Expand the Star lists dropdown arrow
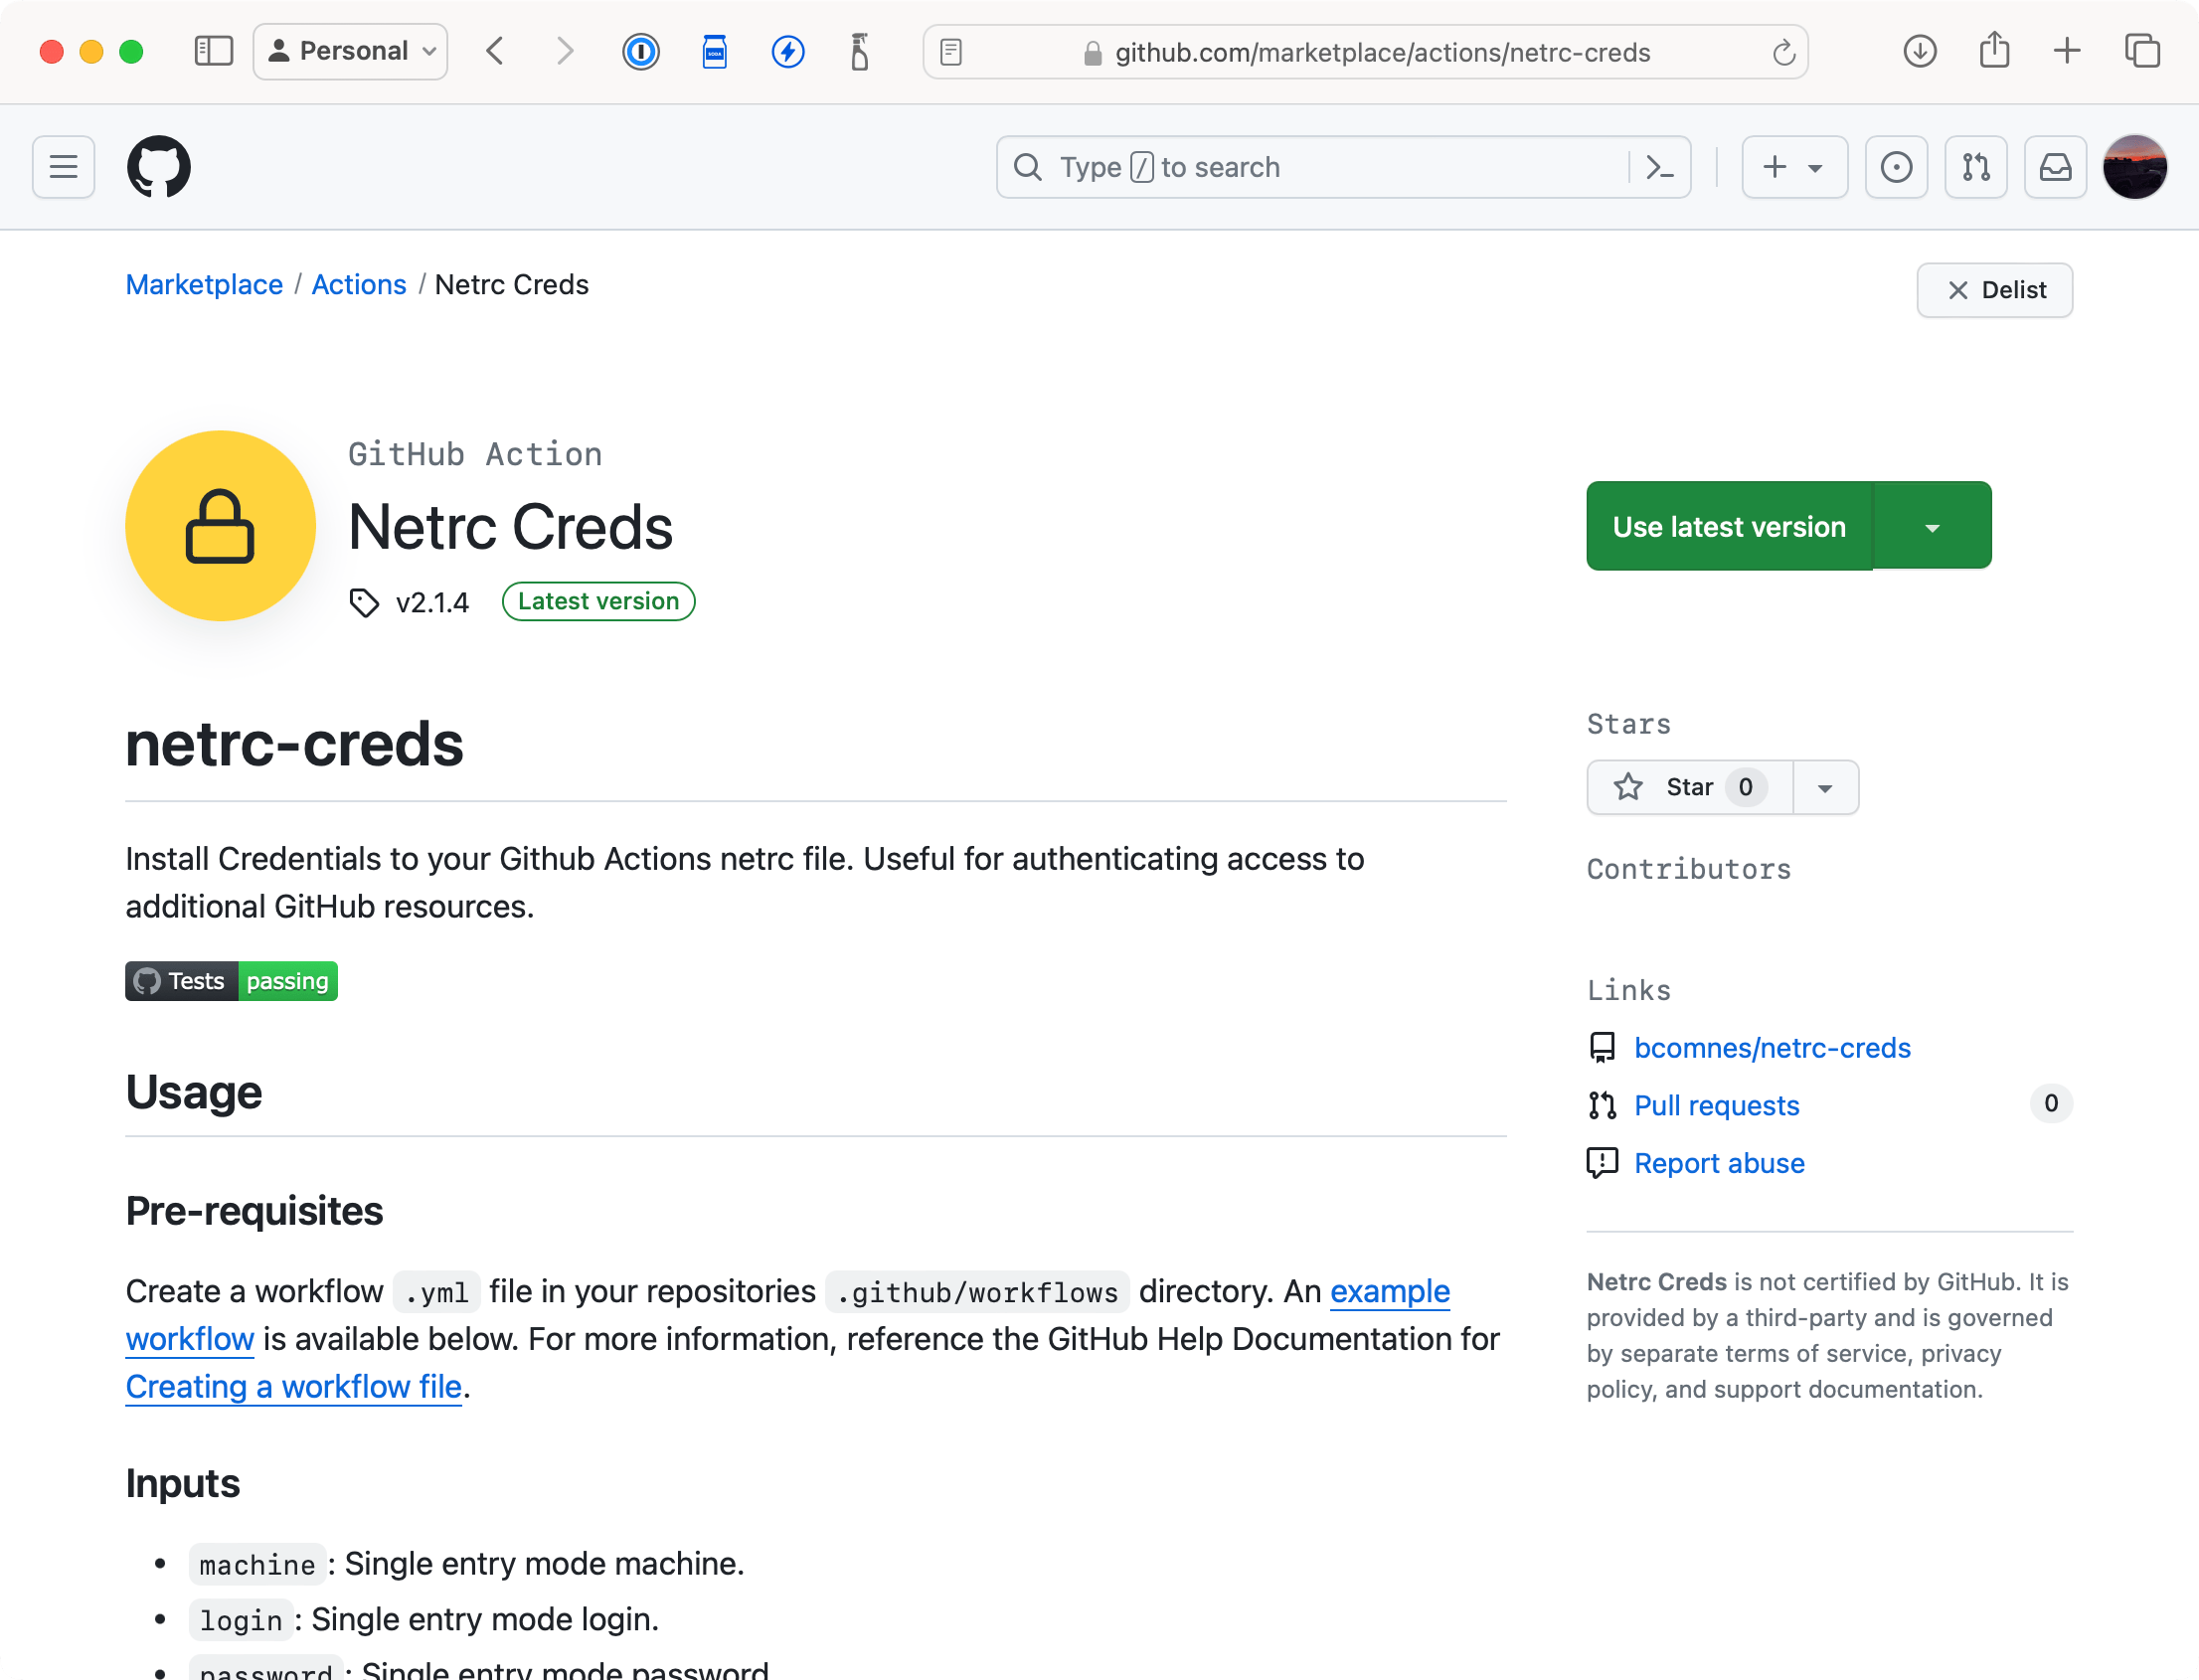2199x1680 pixels. [1825, 788]
